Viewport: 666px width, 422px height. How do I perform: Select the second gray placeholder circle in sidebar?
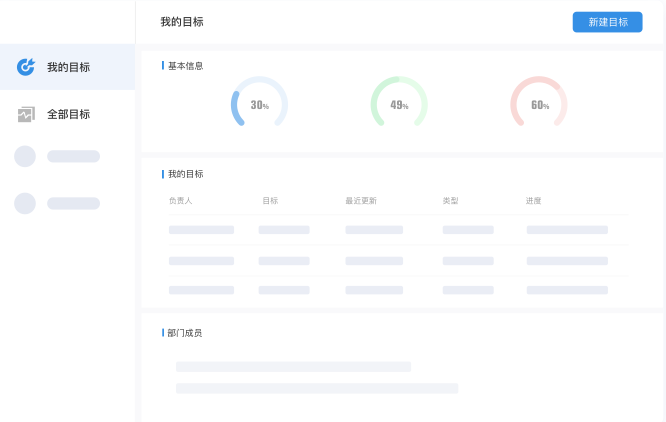click(25, 203)
